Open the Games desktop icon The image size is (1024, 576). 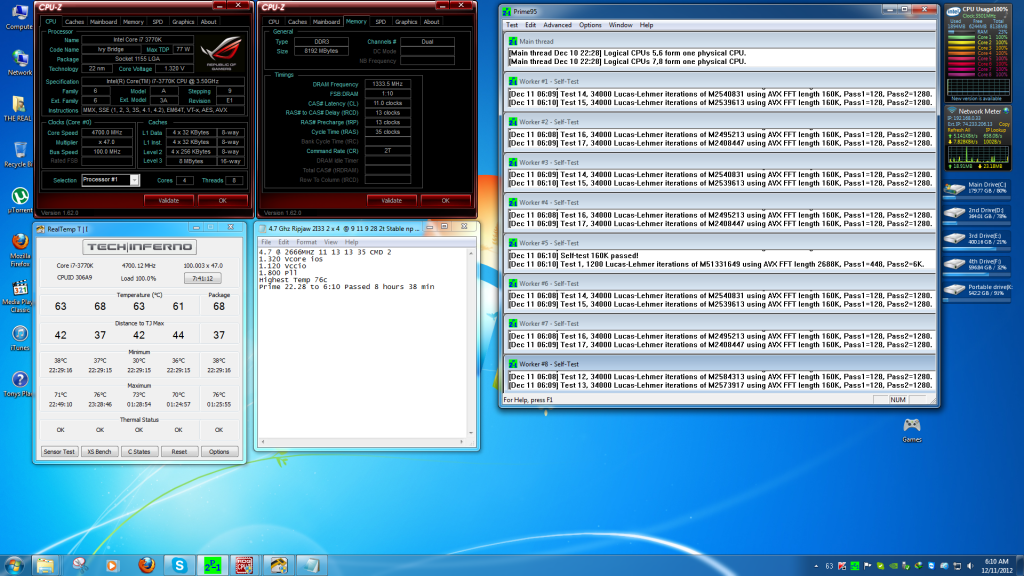coord(912,430)
